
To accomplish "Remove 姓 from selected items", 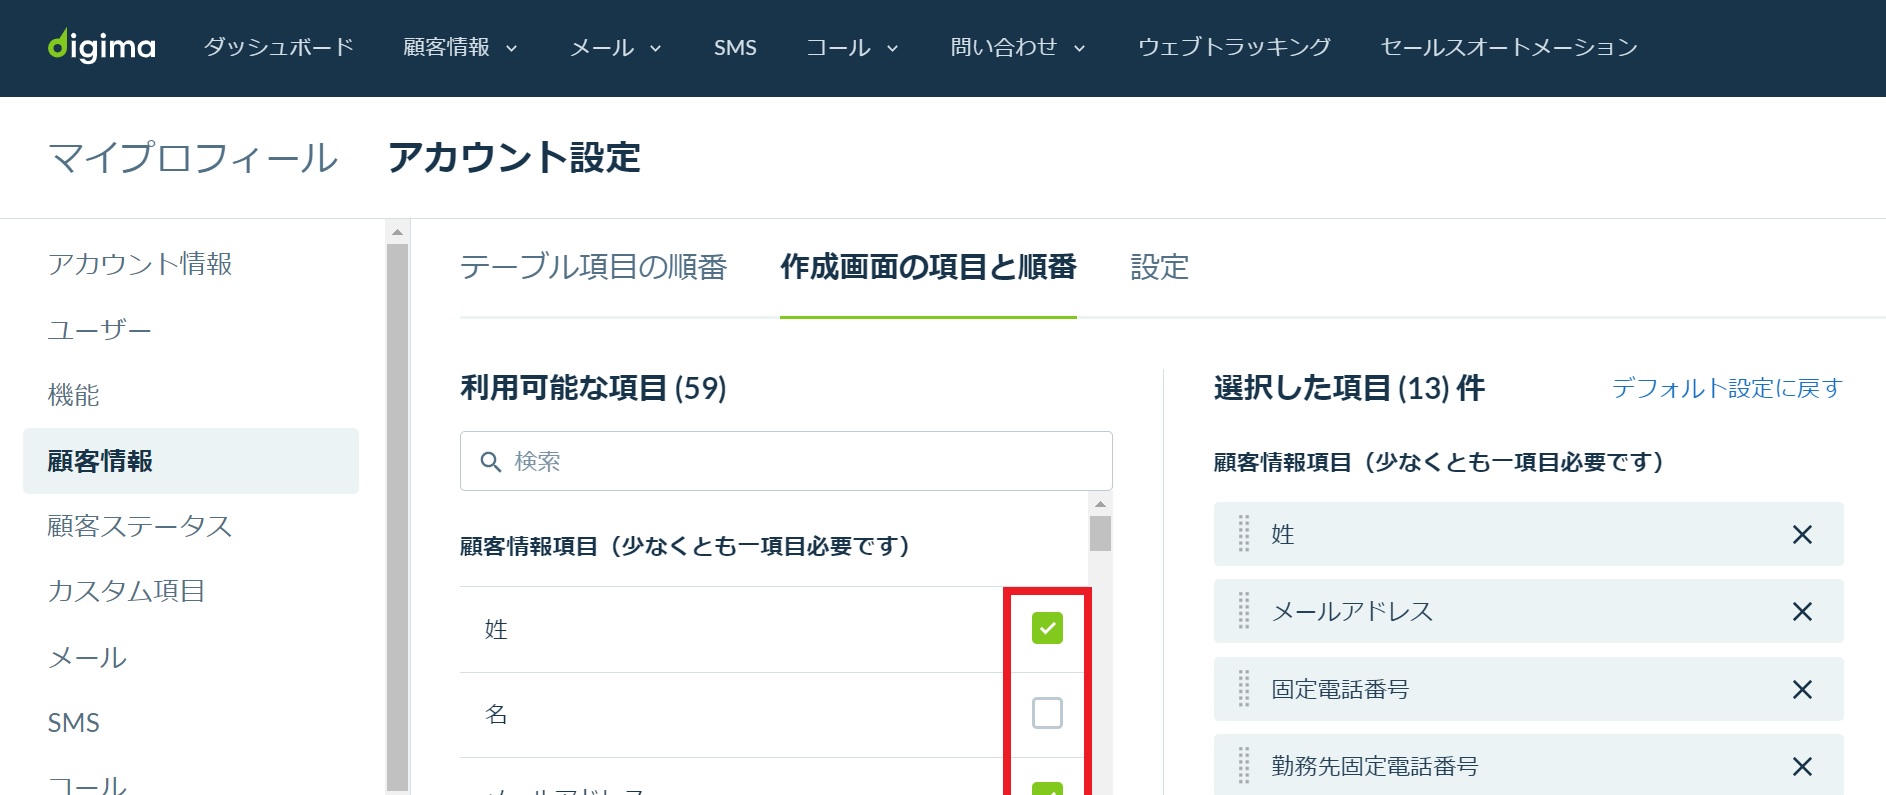I will [1802, 535].
